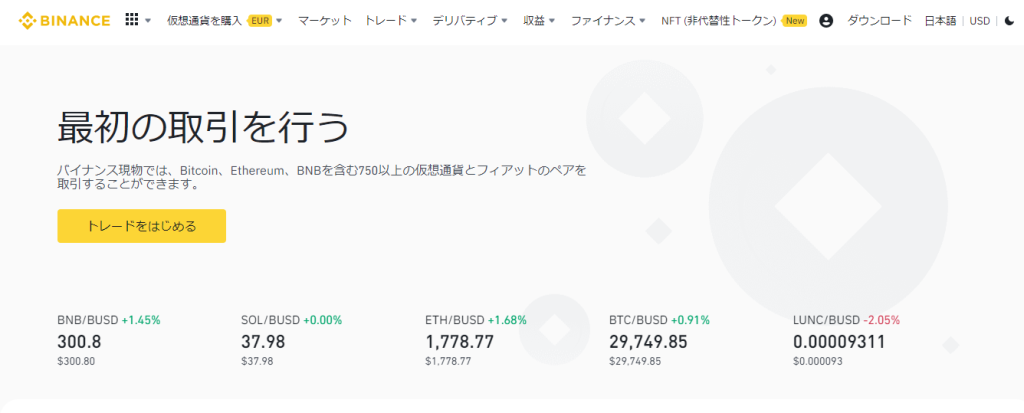Change display currency via USD

pos(980,20)
